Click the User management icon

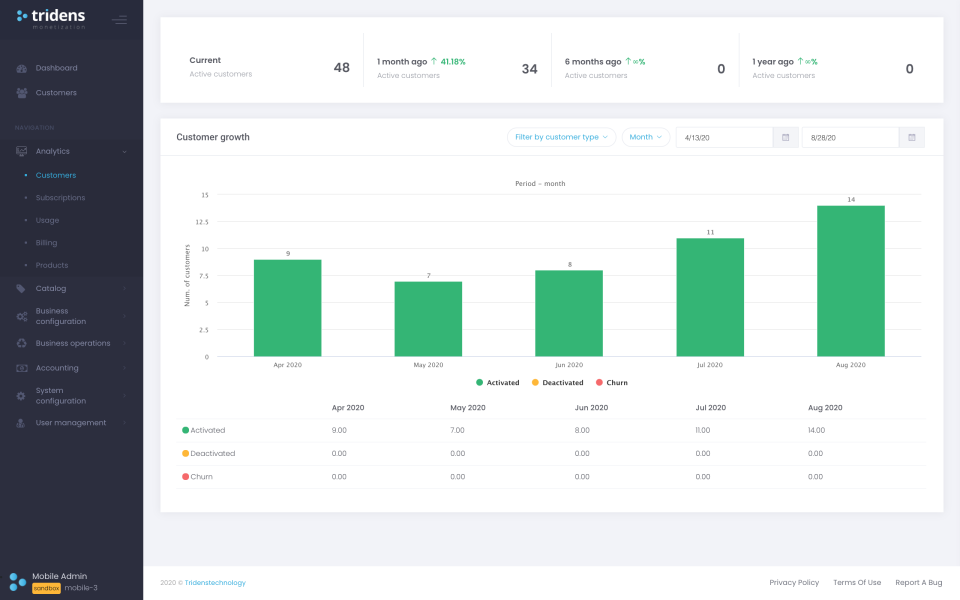click(x=21, y=422)
